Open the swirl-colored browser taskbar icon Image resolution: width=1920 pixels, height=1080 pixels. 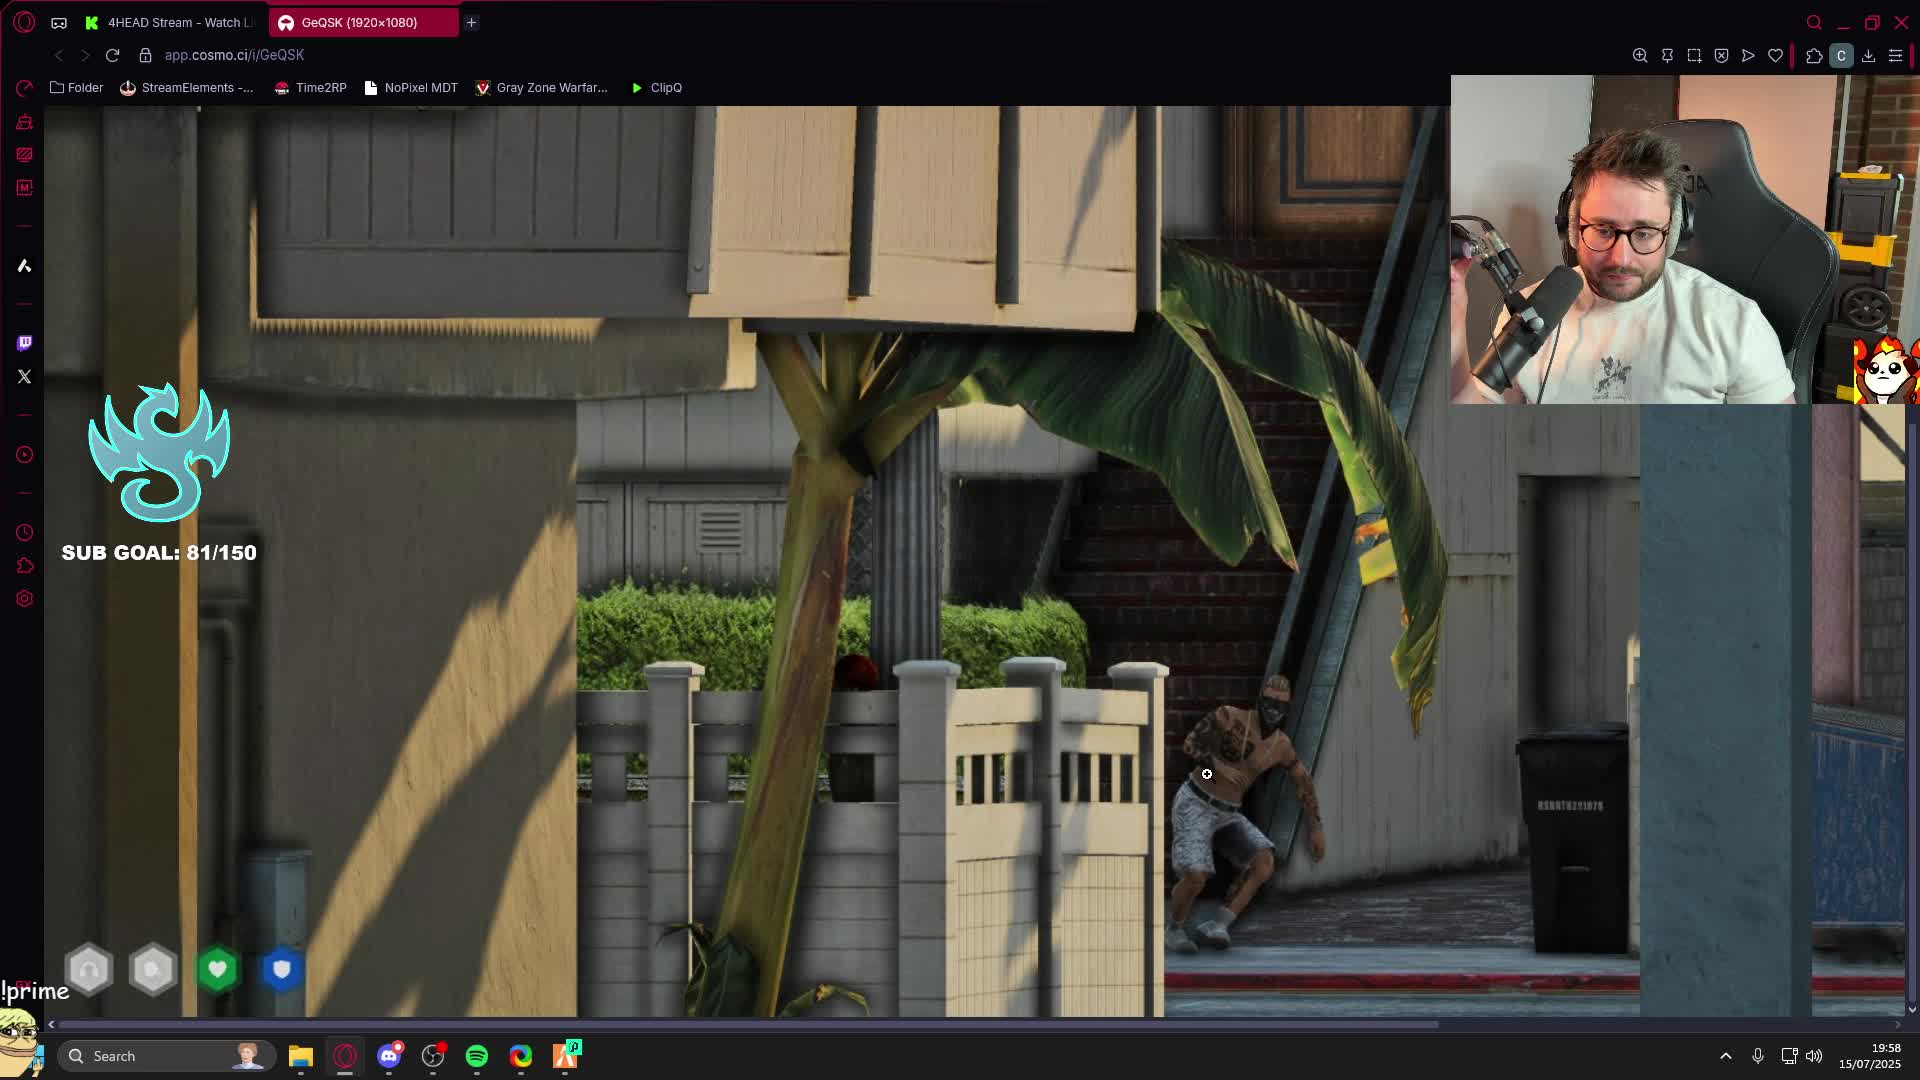pos(521,1056)
